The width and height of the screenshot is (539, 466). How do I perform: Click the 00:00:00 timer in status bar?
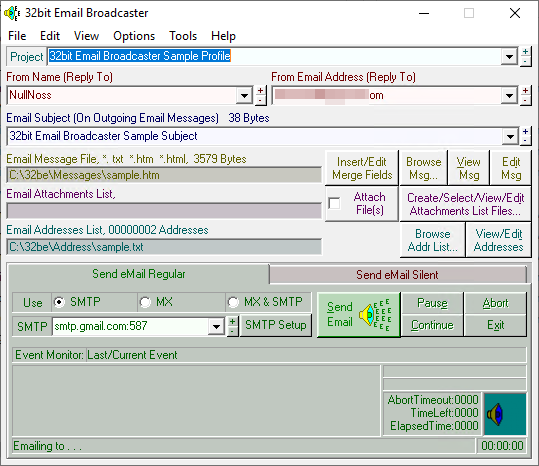tap(502, 446)
